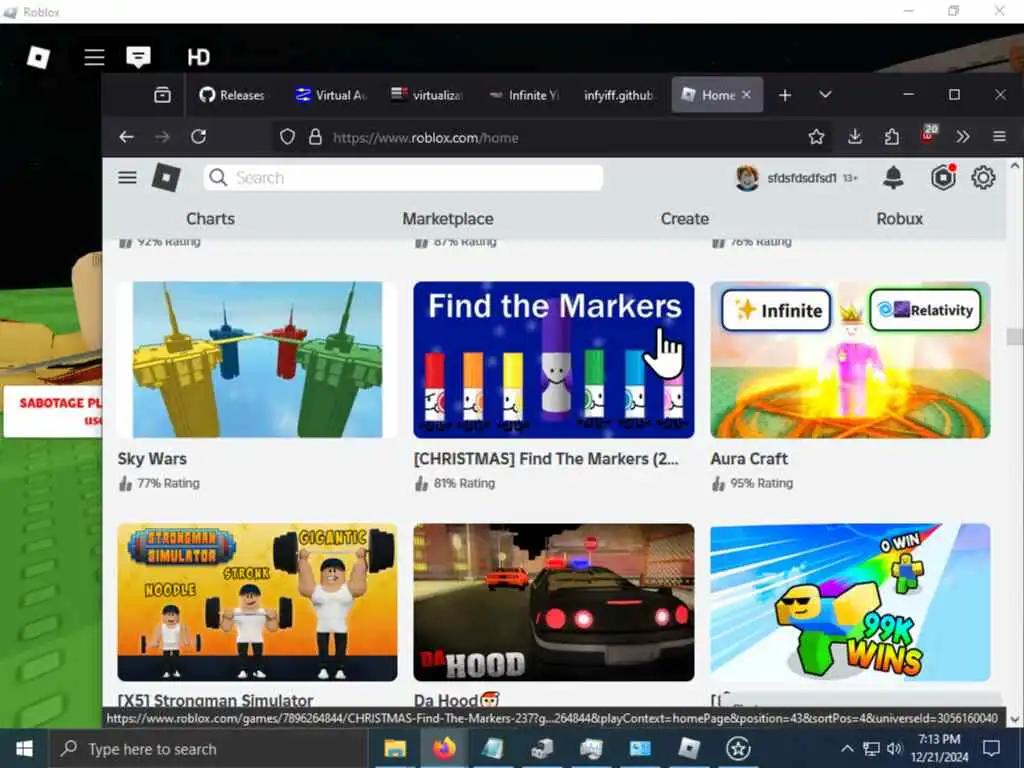
Task: Go to Create page
Action: (684, 219)
